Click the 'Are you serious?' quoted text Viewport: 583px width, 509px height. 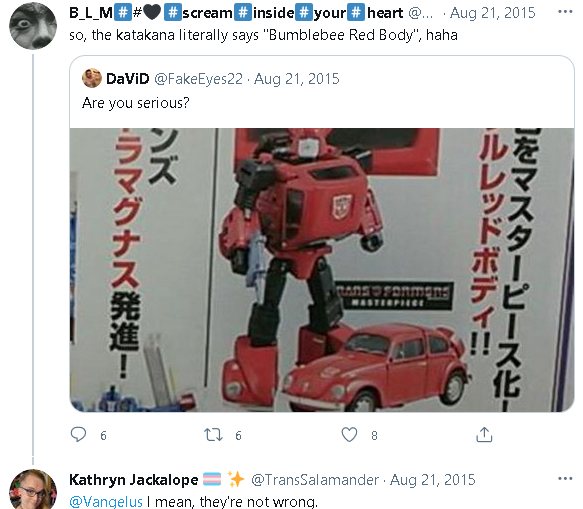coord(136,103)
